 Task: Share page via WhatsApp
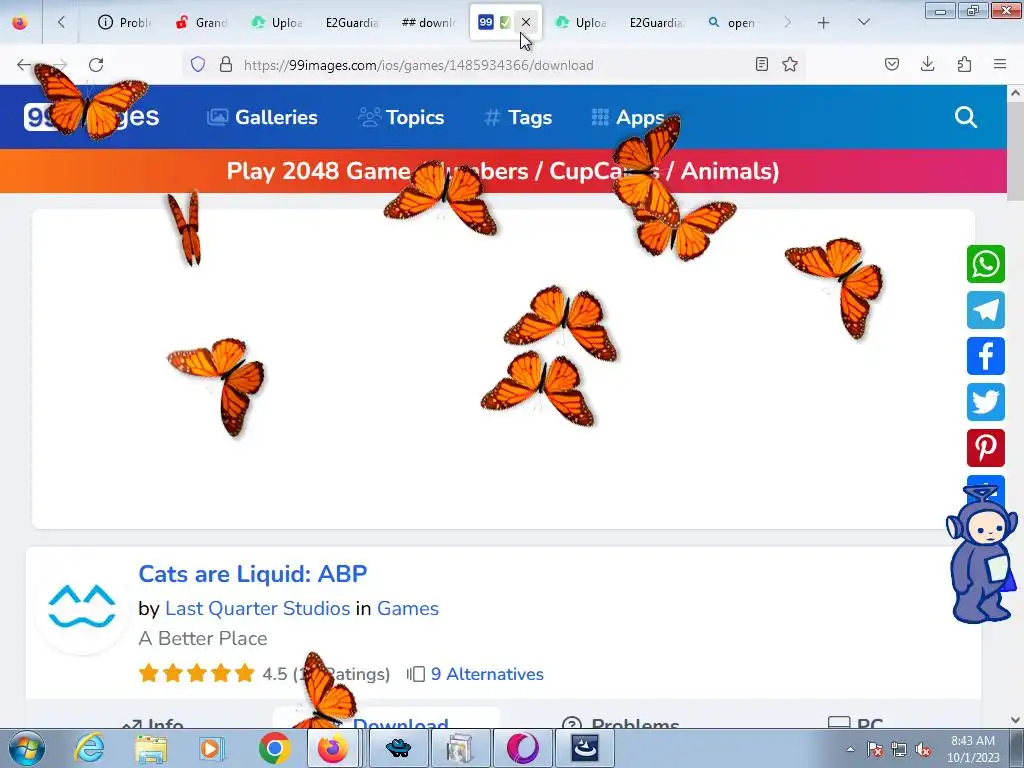click(x=985, y=264)
